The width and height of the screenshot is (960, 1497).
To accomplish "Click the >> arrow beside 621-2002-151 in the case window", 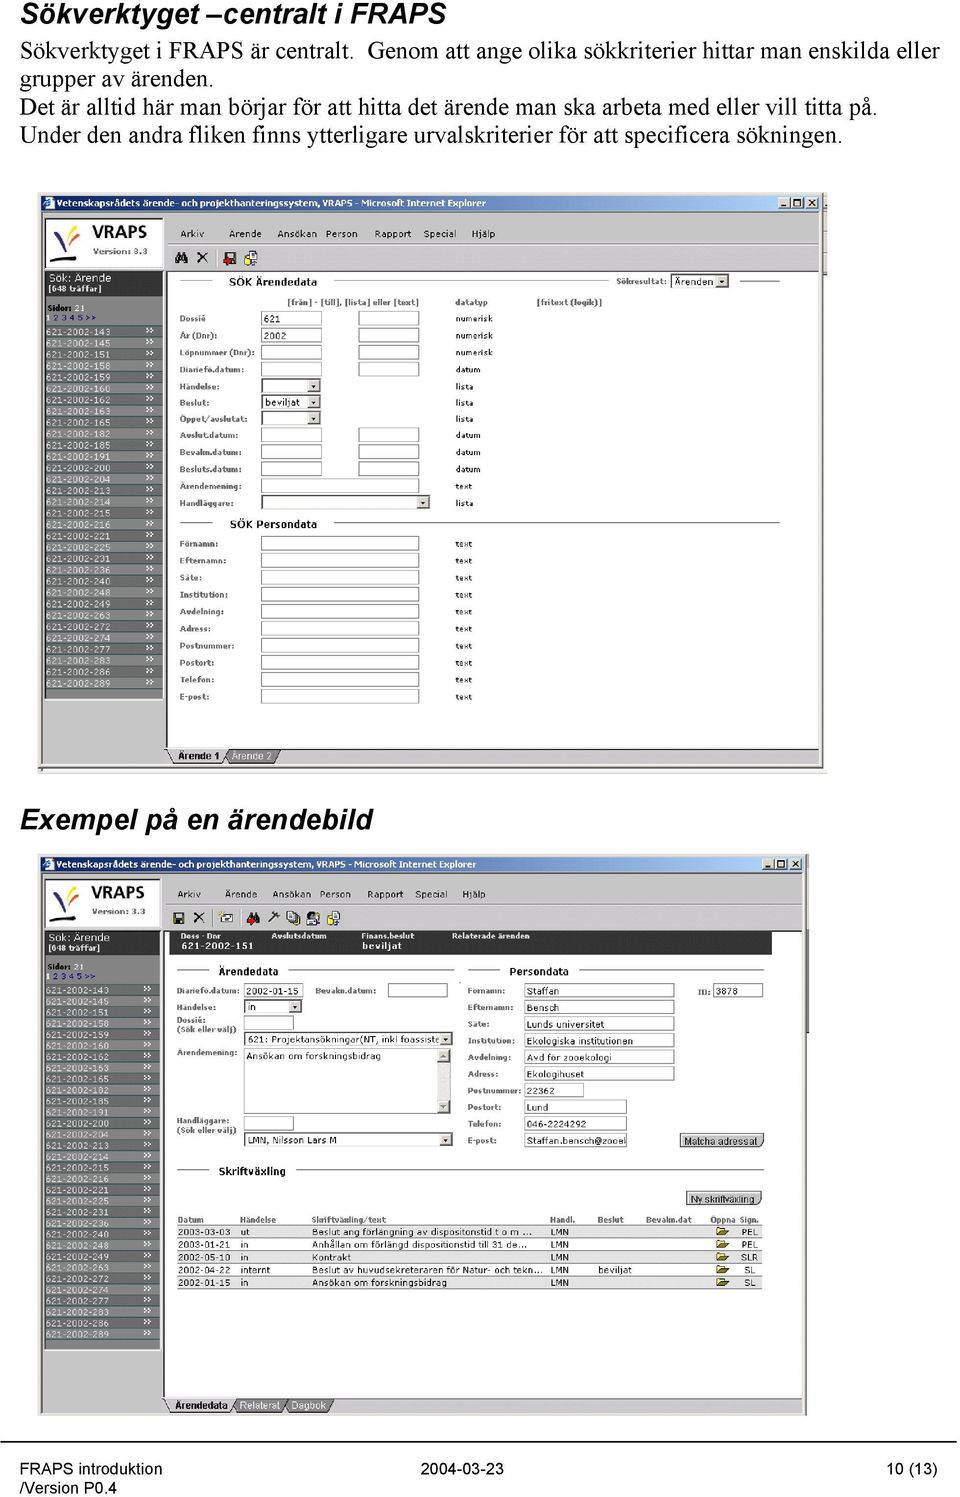I will (x=148, y=1012).
